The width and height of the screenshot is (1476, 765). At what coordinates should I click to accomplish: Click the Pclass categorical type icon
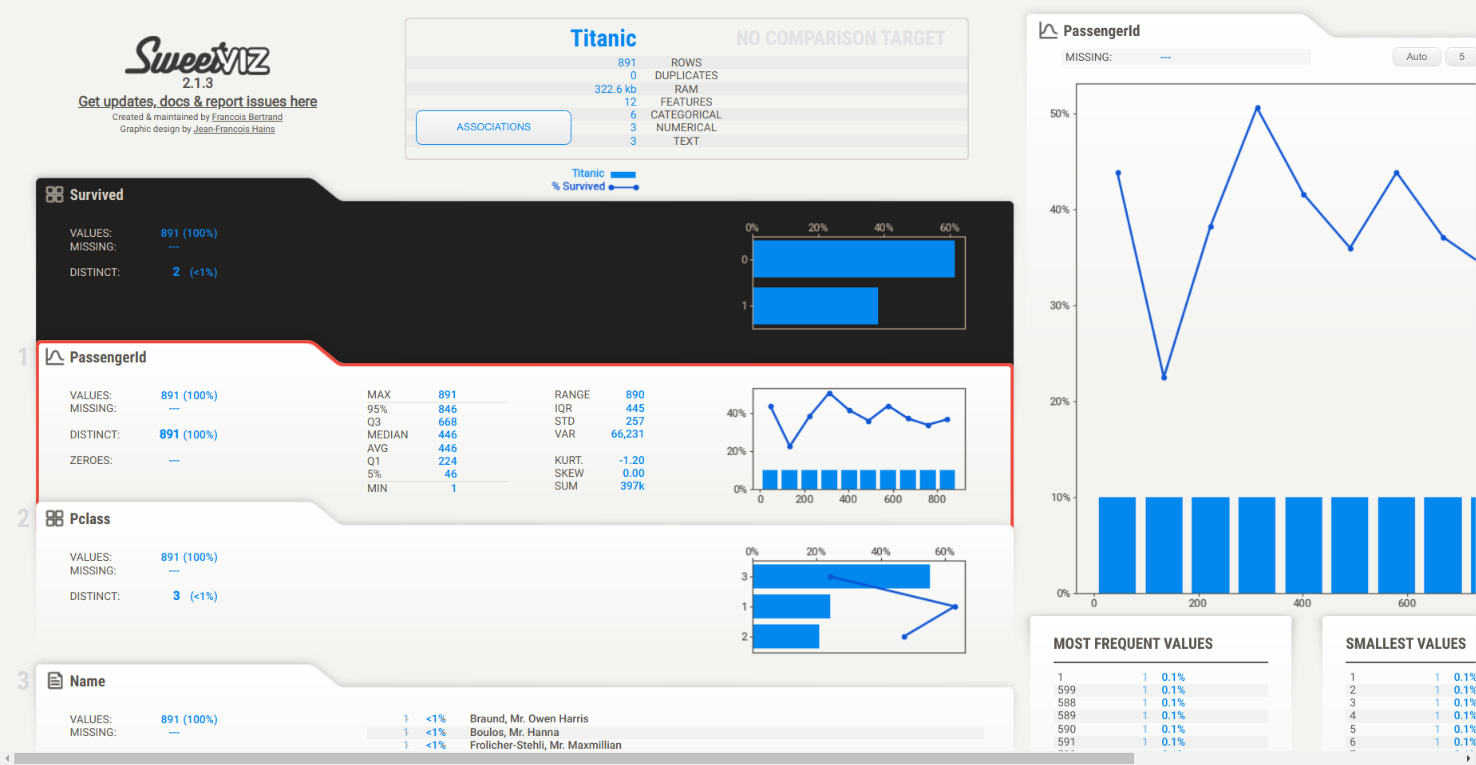[55, 519]
